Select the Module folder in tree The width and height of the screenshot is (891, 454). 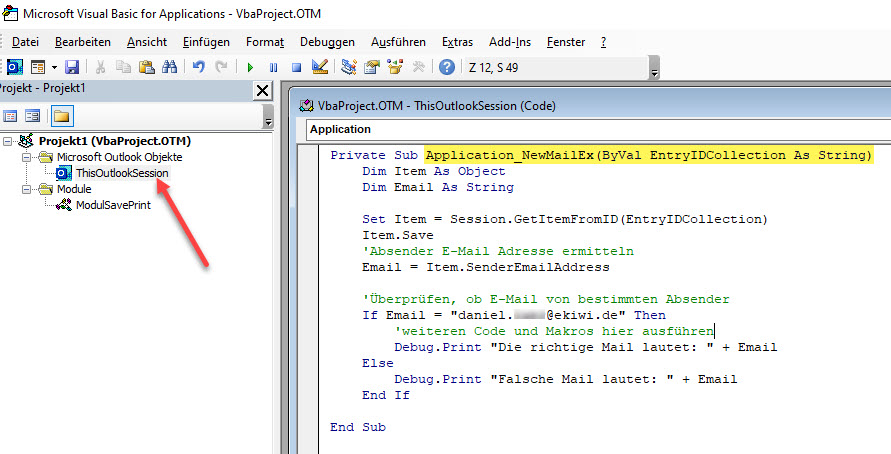tap(74, 189)
